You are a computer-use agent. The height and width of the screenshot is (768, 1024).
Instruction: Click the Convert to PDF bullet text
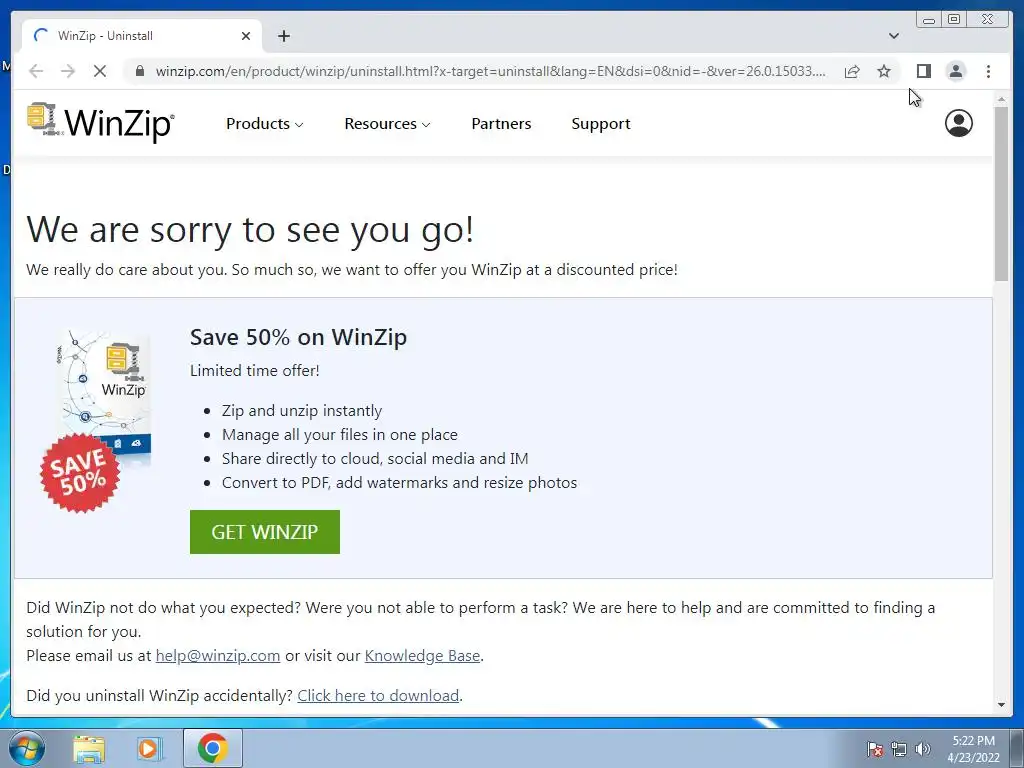399,483
